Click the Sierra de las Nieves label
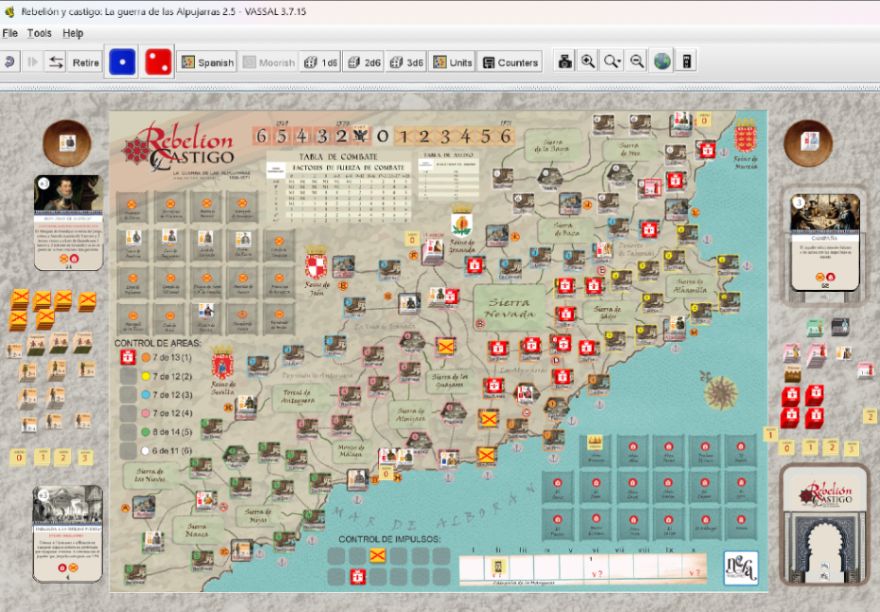Screen dimensions: 880x612 pos(150,475)
